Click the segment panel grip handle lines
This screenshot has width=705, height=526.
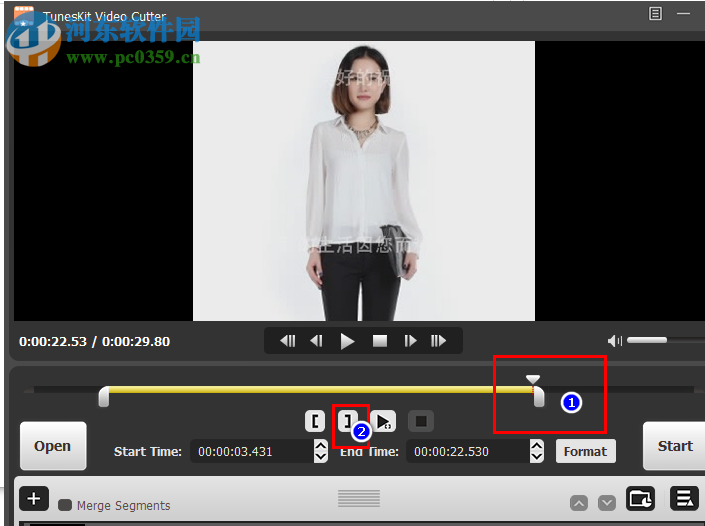359,499
